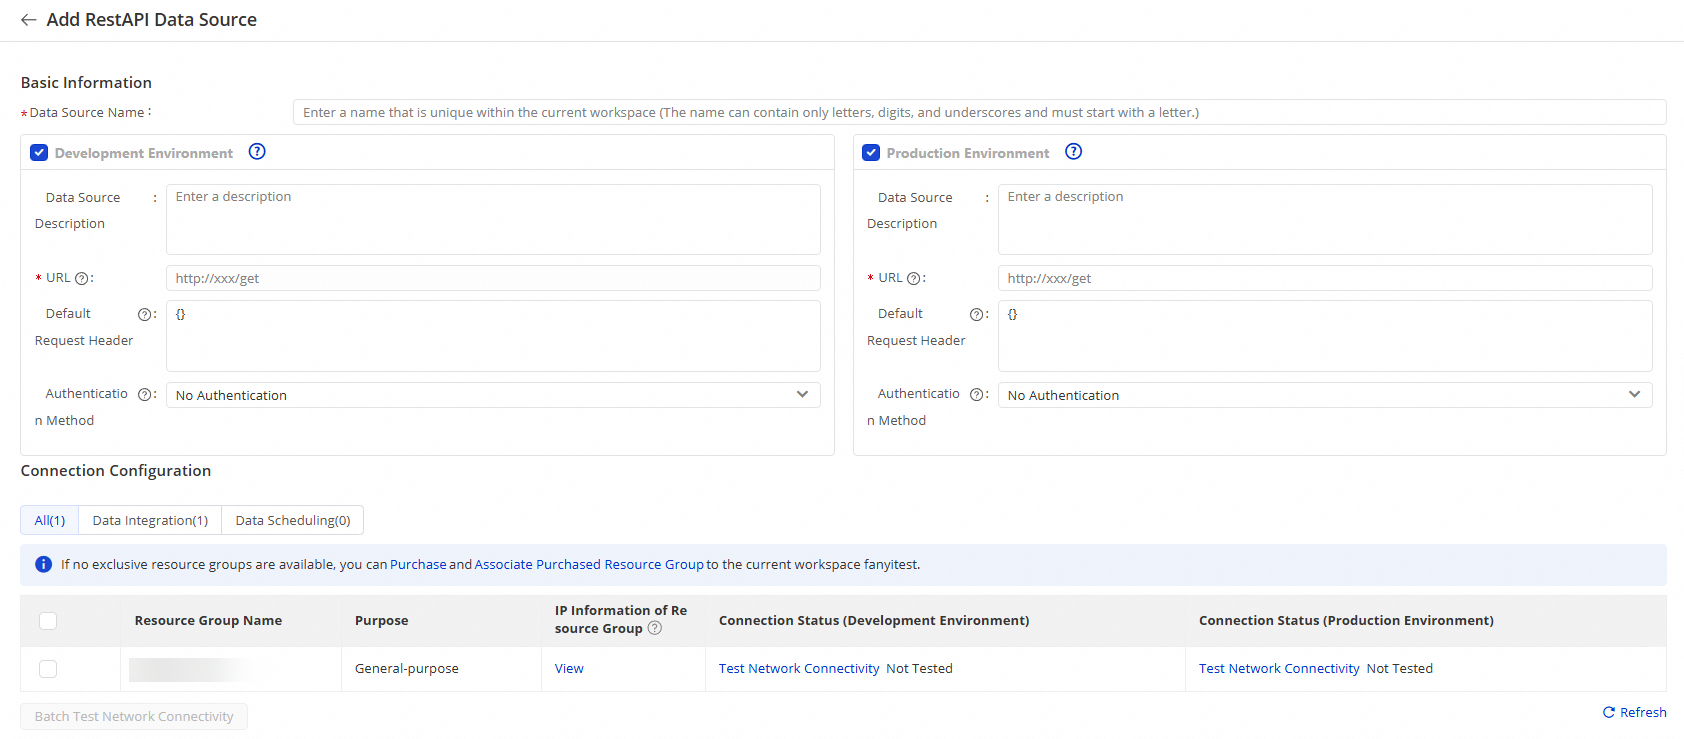Switch to the All(1) tab

tap(50, 520)
